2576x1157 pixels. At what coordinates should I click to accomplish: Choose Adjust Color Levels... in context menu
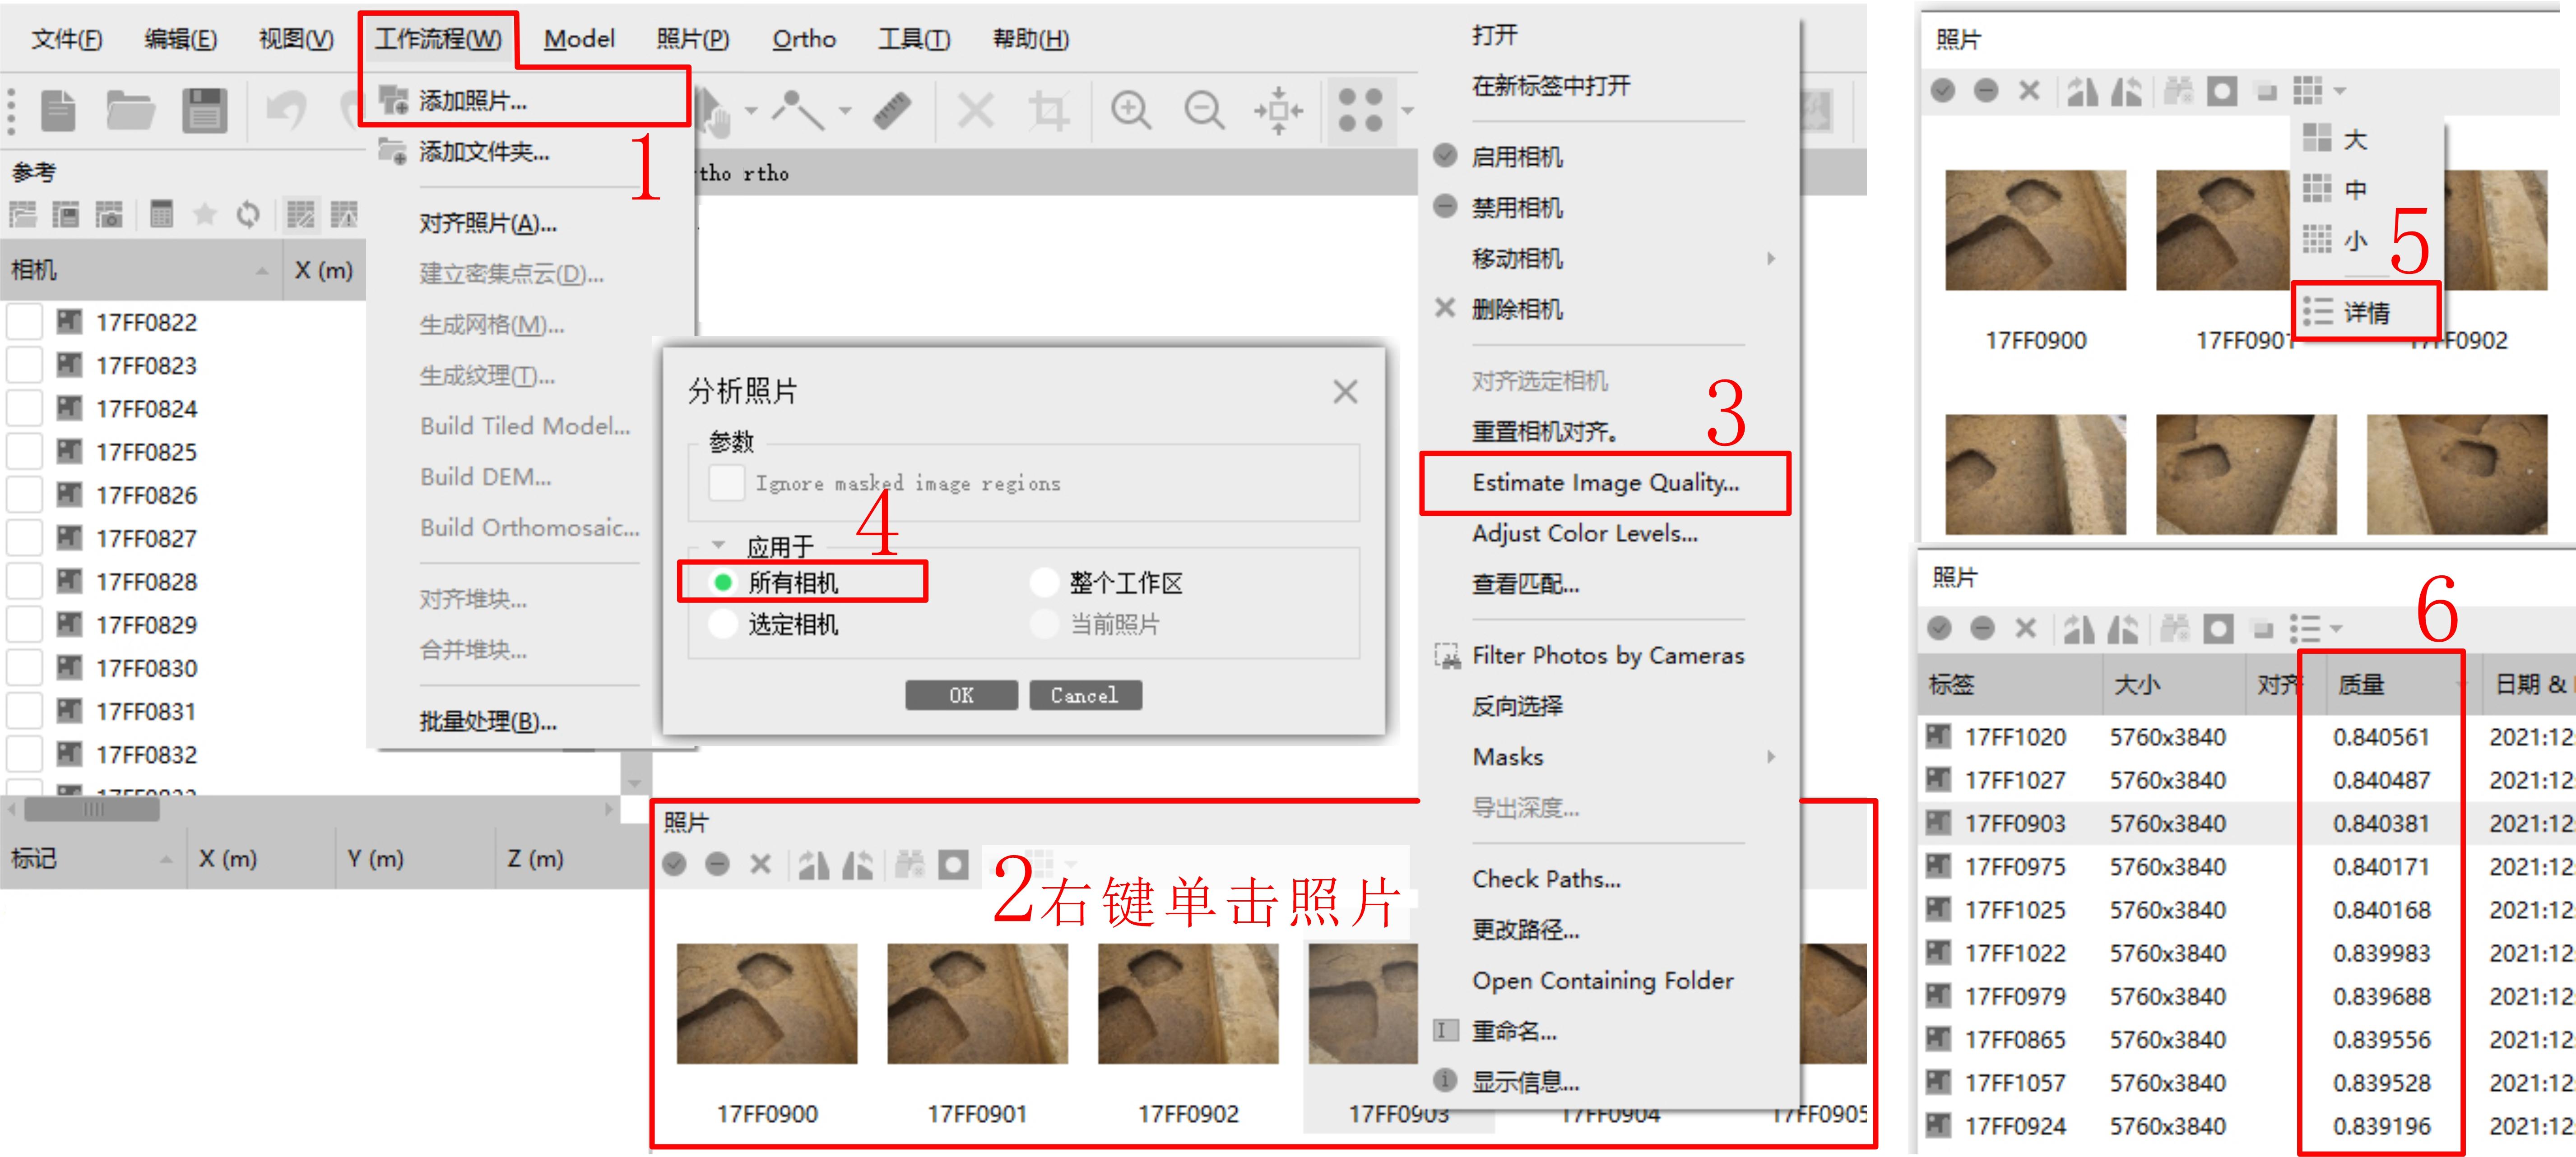click(x=1585, y=534)
